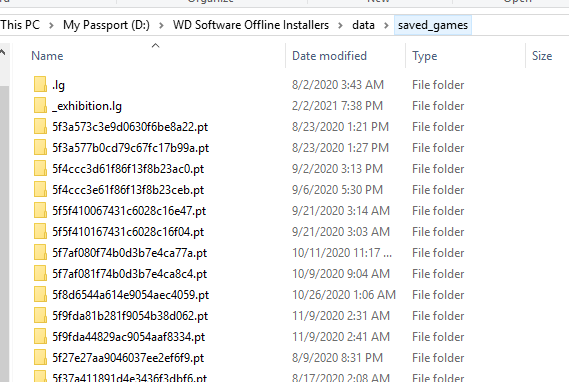Click scroll-up arrow of navigation pane

tap(3, 53)
